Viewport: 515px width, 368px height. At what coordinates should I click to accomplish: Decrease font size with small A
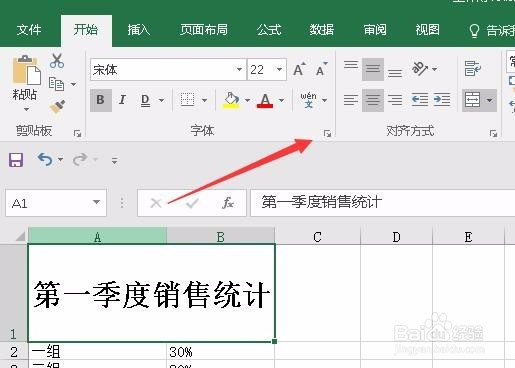[321, 69]
